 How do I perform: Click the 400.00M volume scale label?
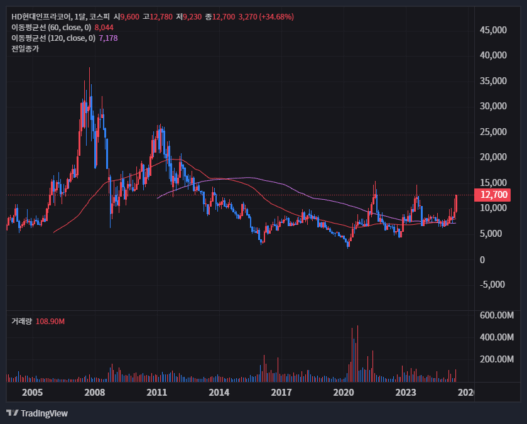point(497,337)
